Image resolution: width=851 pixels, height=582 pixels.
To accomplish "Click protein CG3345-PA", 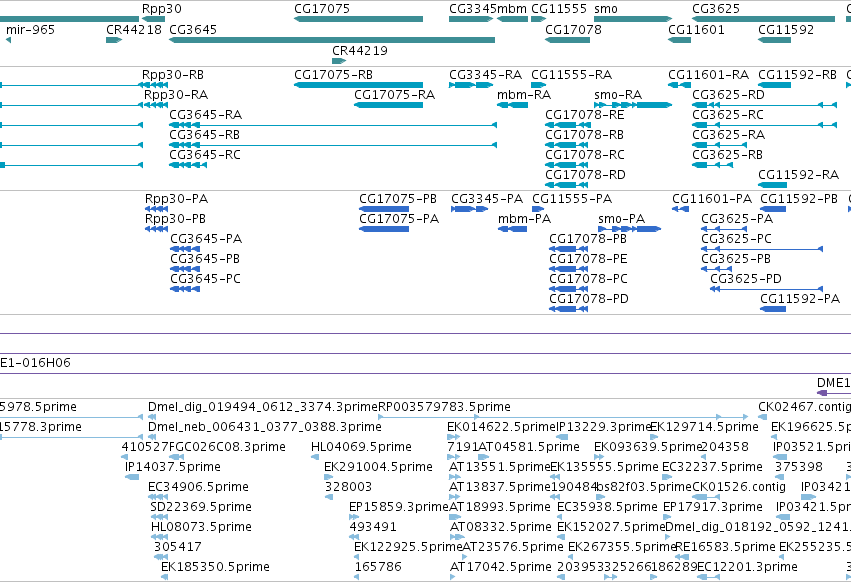I will click(x=487, y=199).
